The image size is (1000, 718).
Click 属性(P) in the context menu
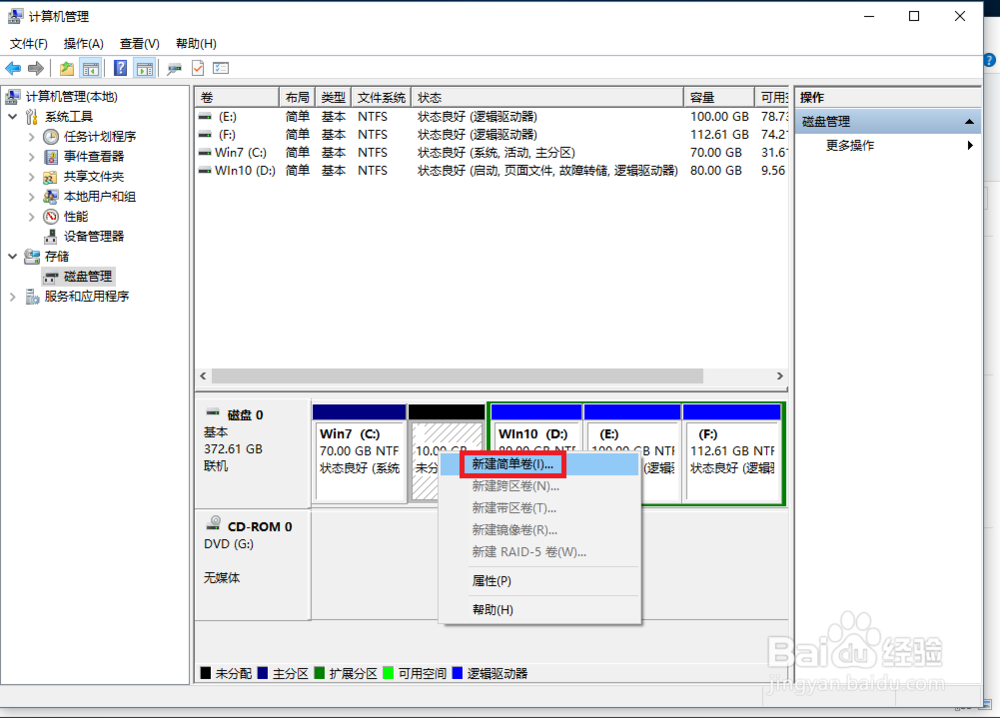491,580
